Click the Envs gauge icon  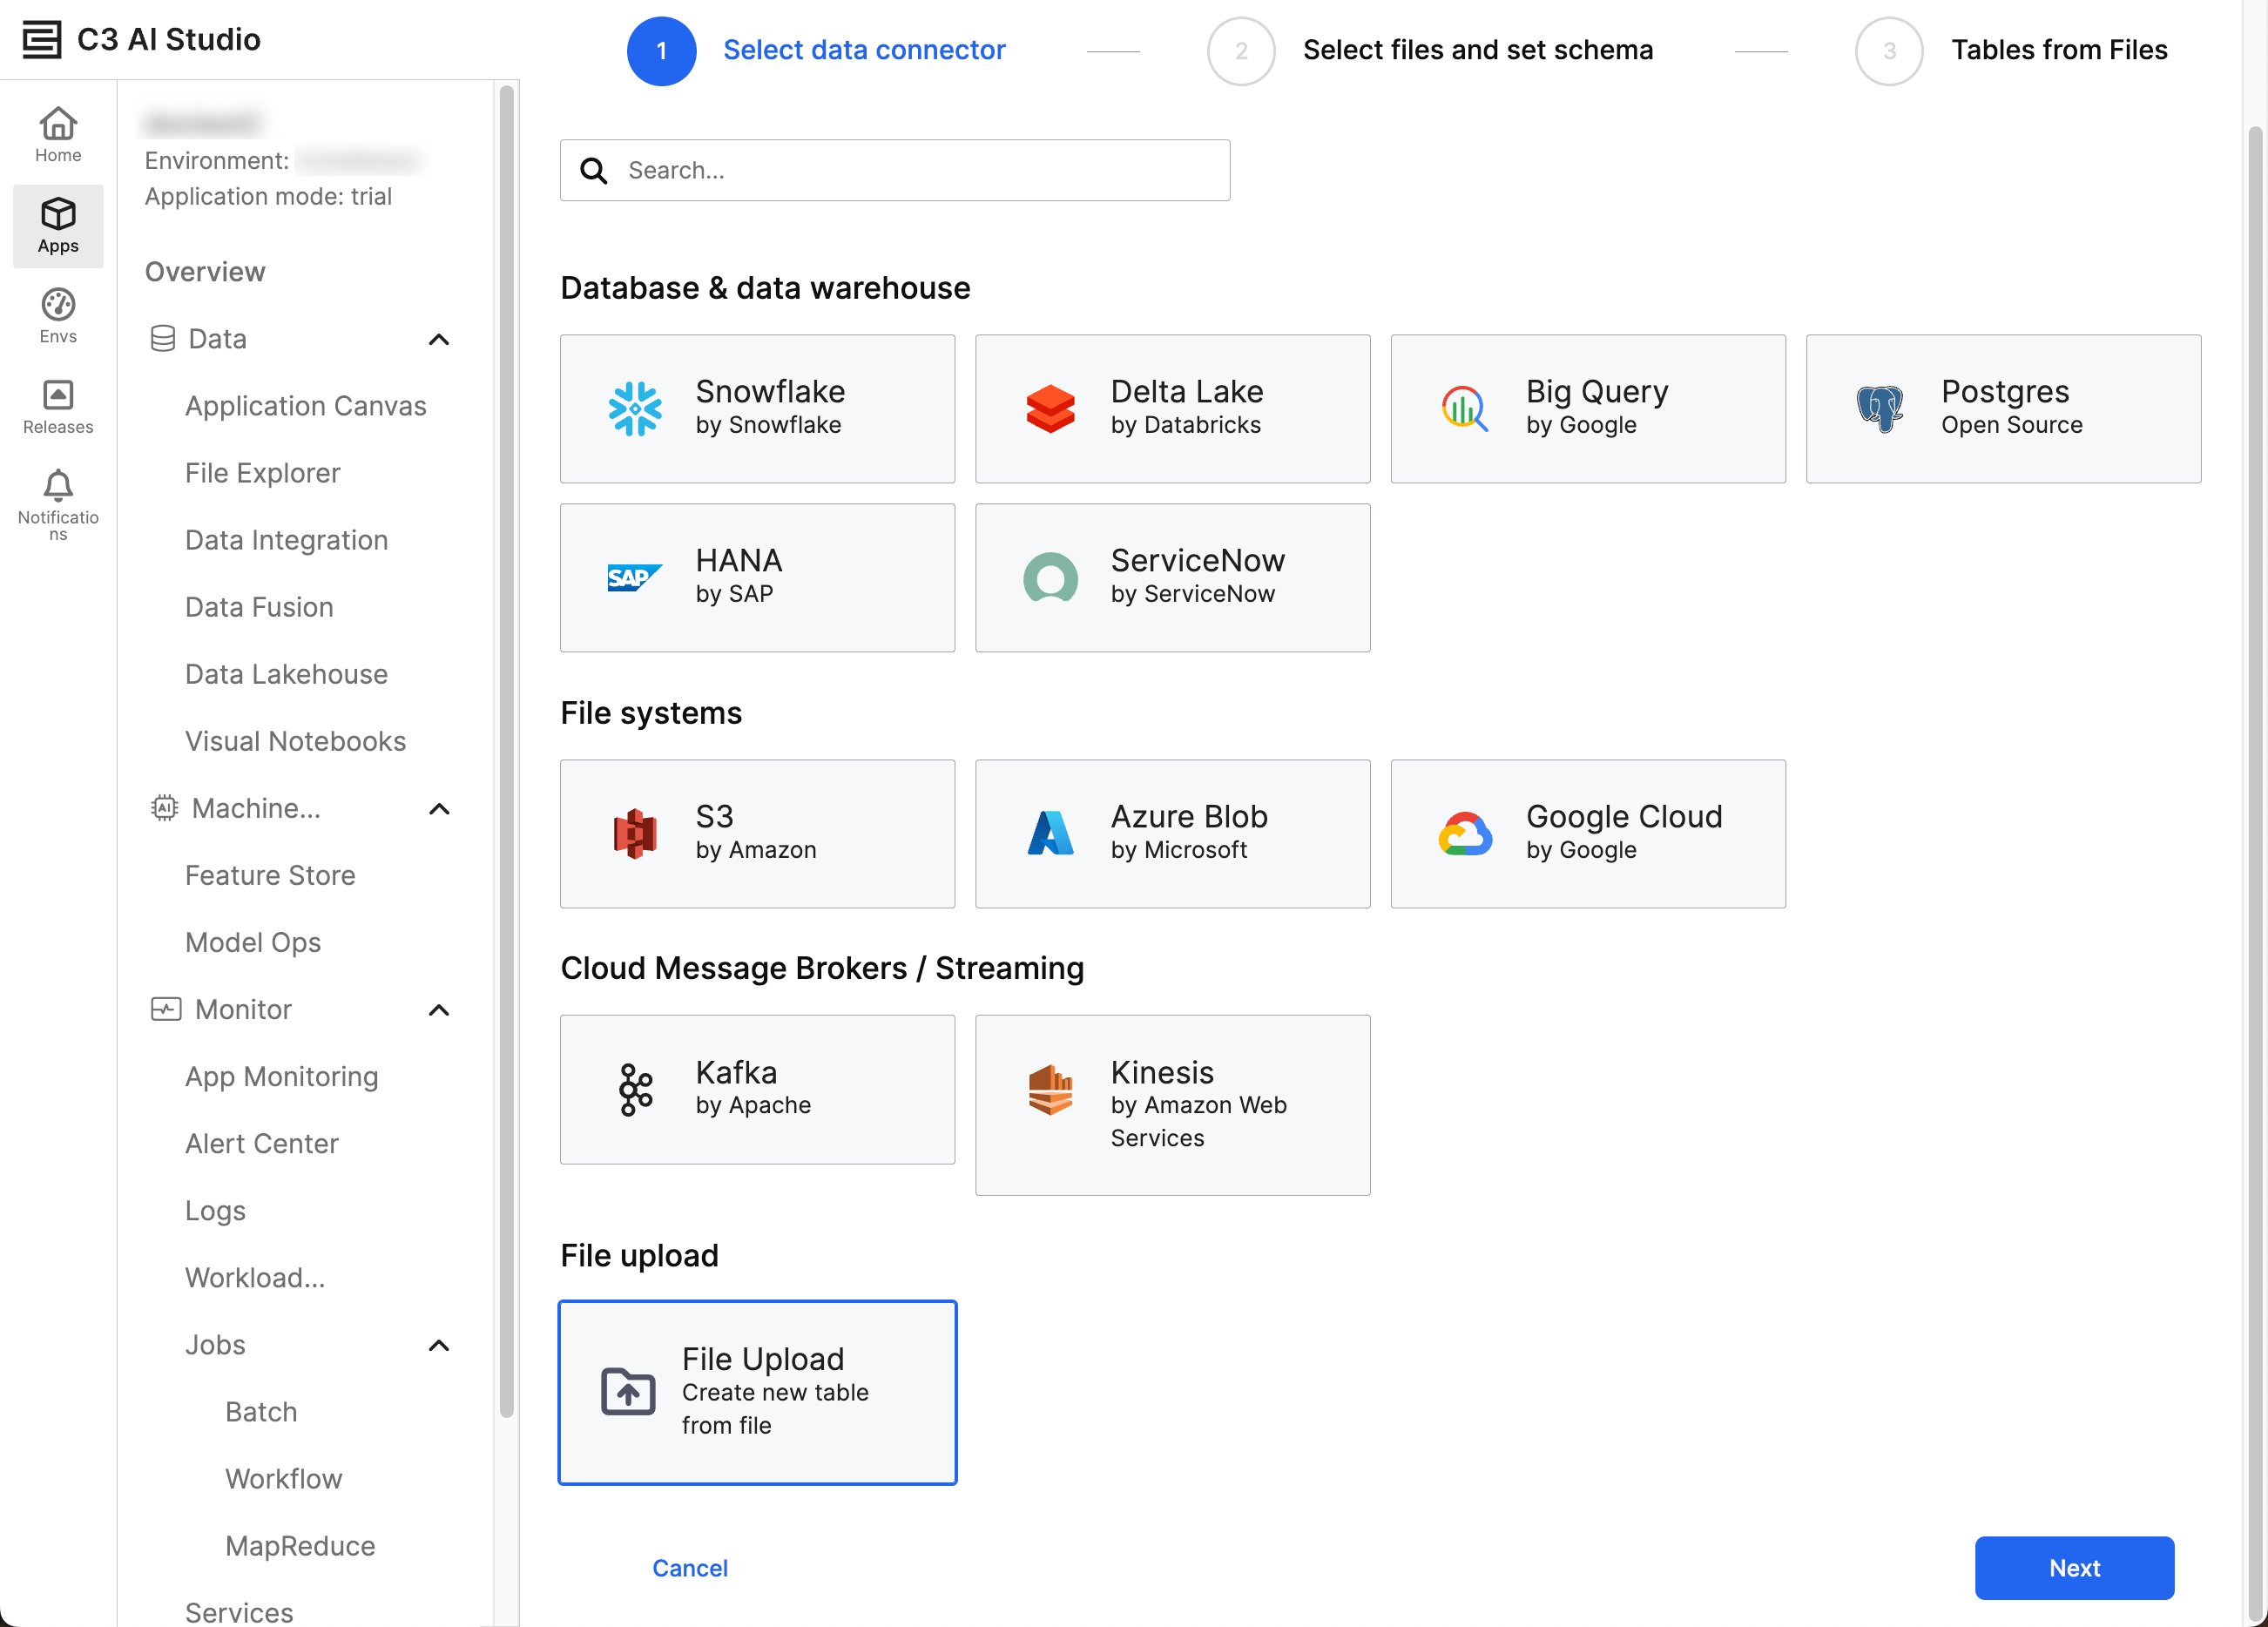click(x=58, y=306)
